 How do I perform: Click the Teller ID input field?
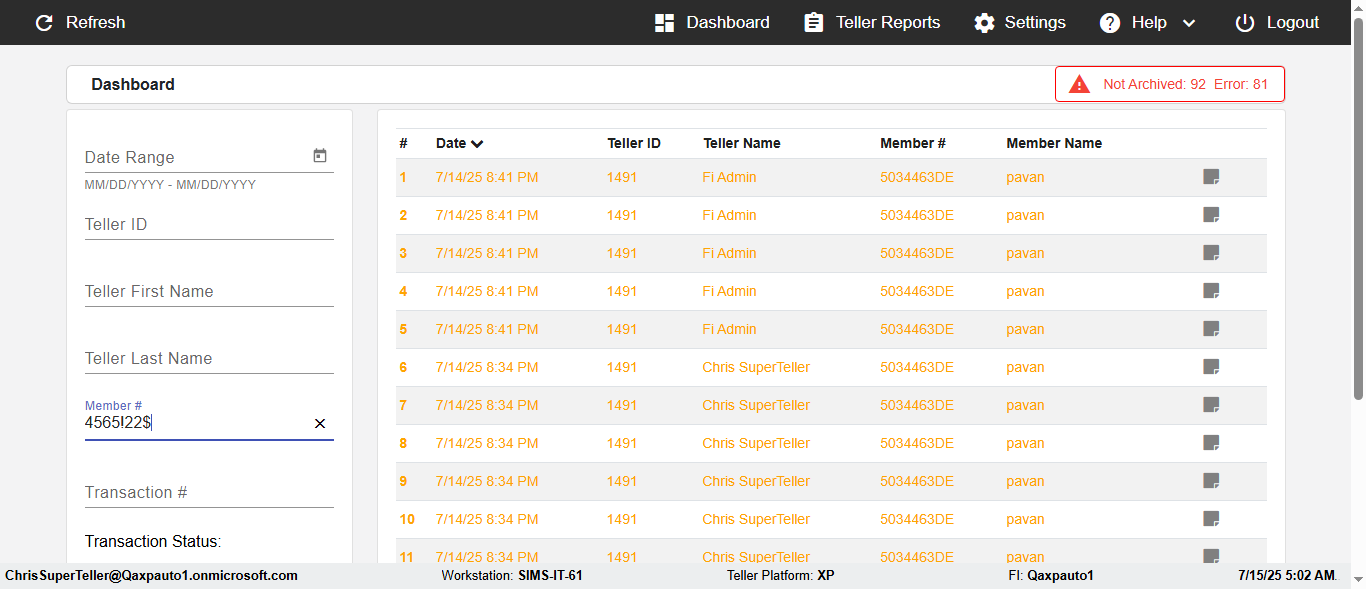209,225
